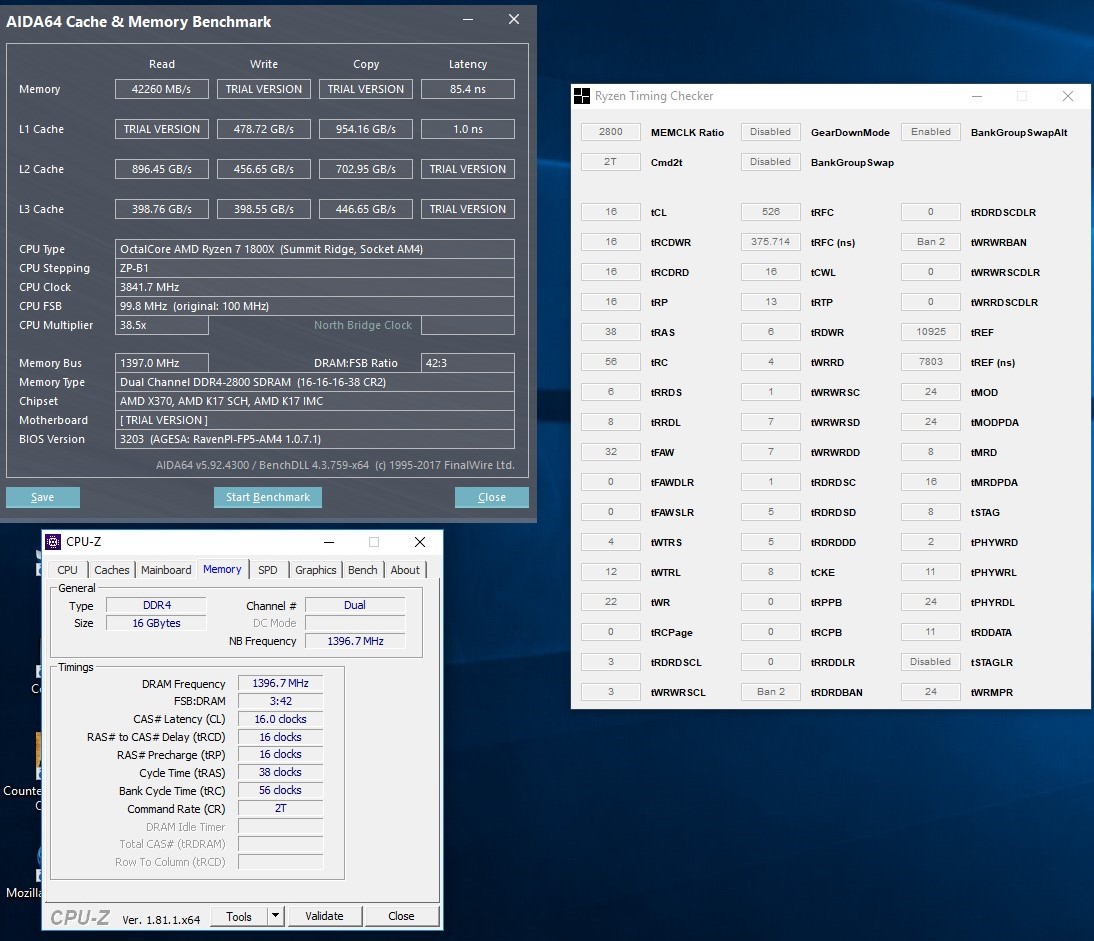Click the tRFC value 526
This screenshot has width=1094, height=941.
pyautogui.click(x=770, y=212)
